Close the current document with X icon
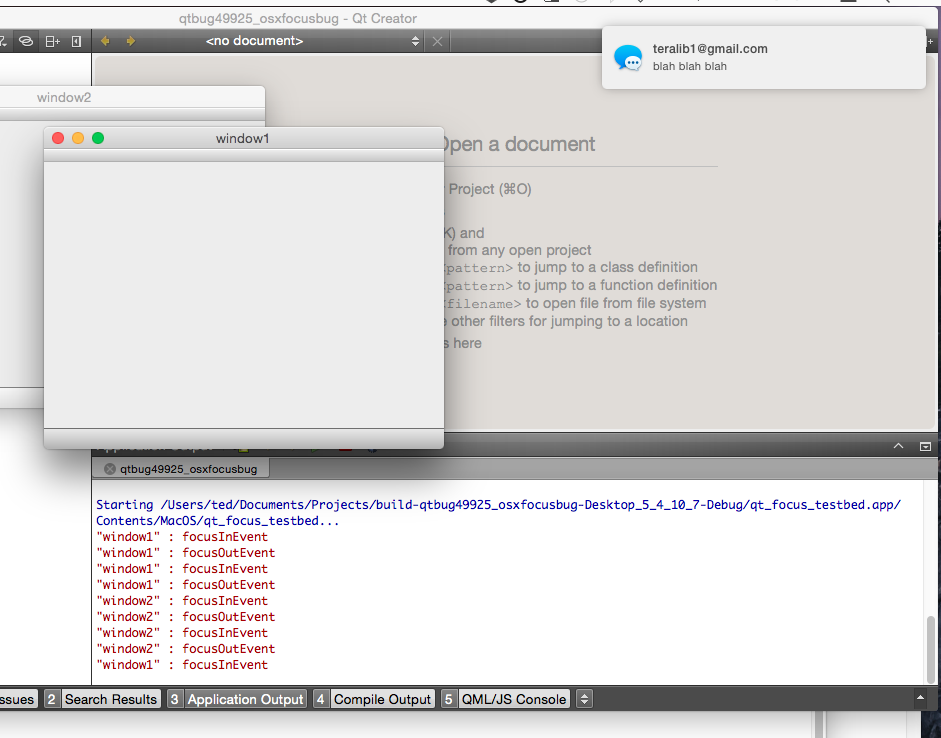The height and width of the screenshot is (738, 941). click(x=437, y=41)
